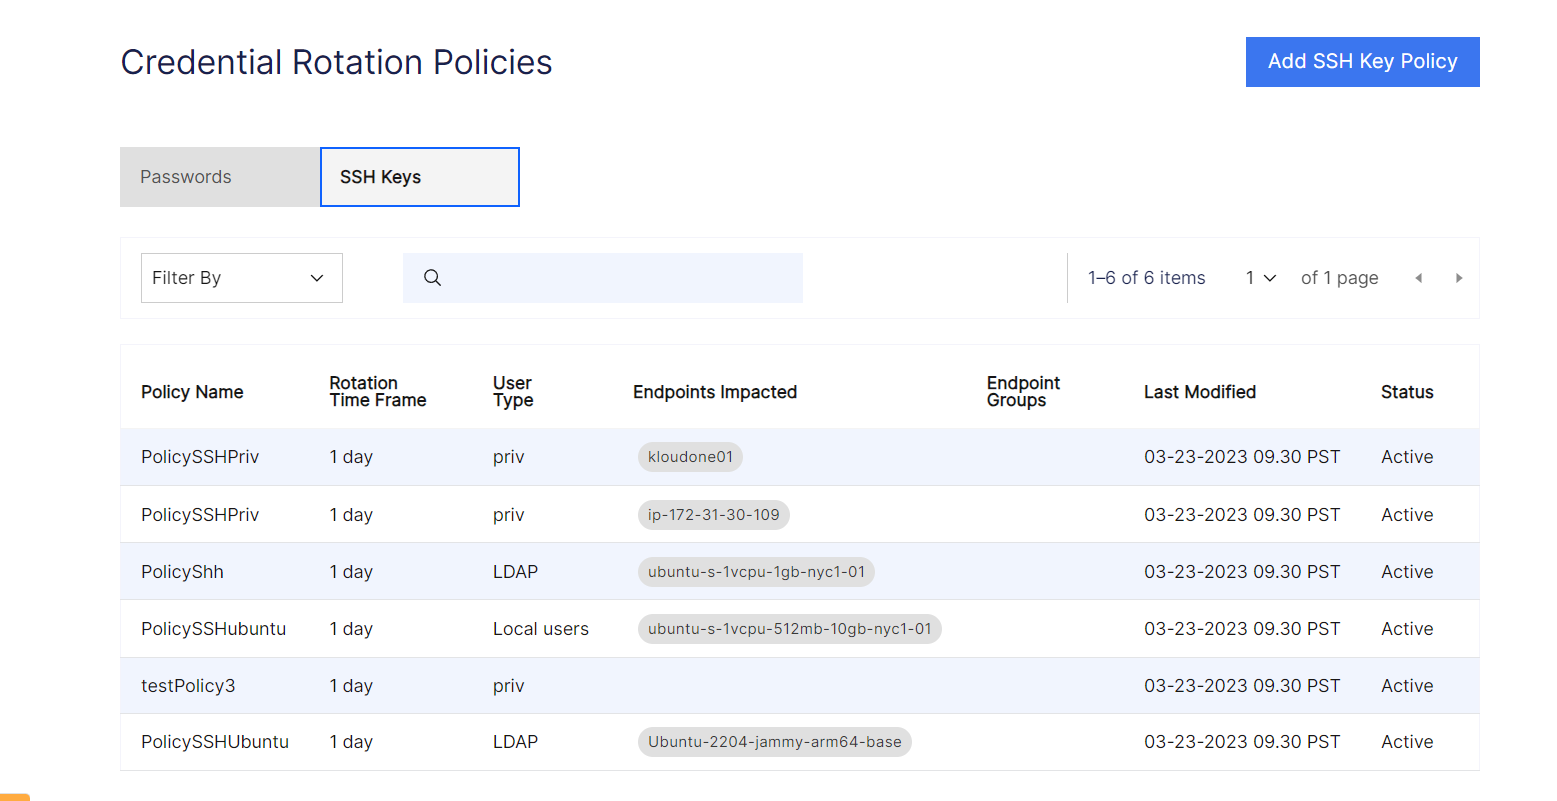Sort by the Policy Name column header
The height and width of the screenshot is (801, 1557).
point(192,392)
